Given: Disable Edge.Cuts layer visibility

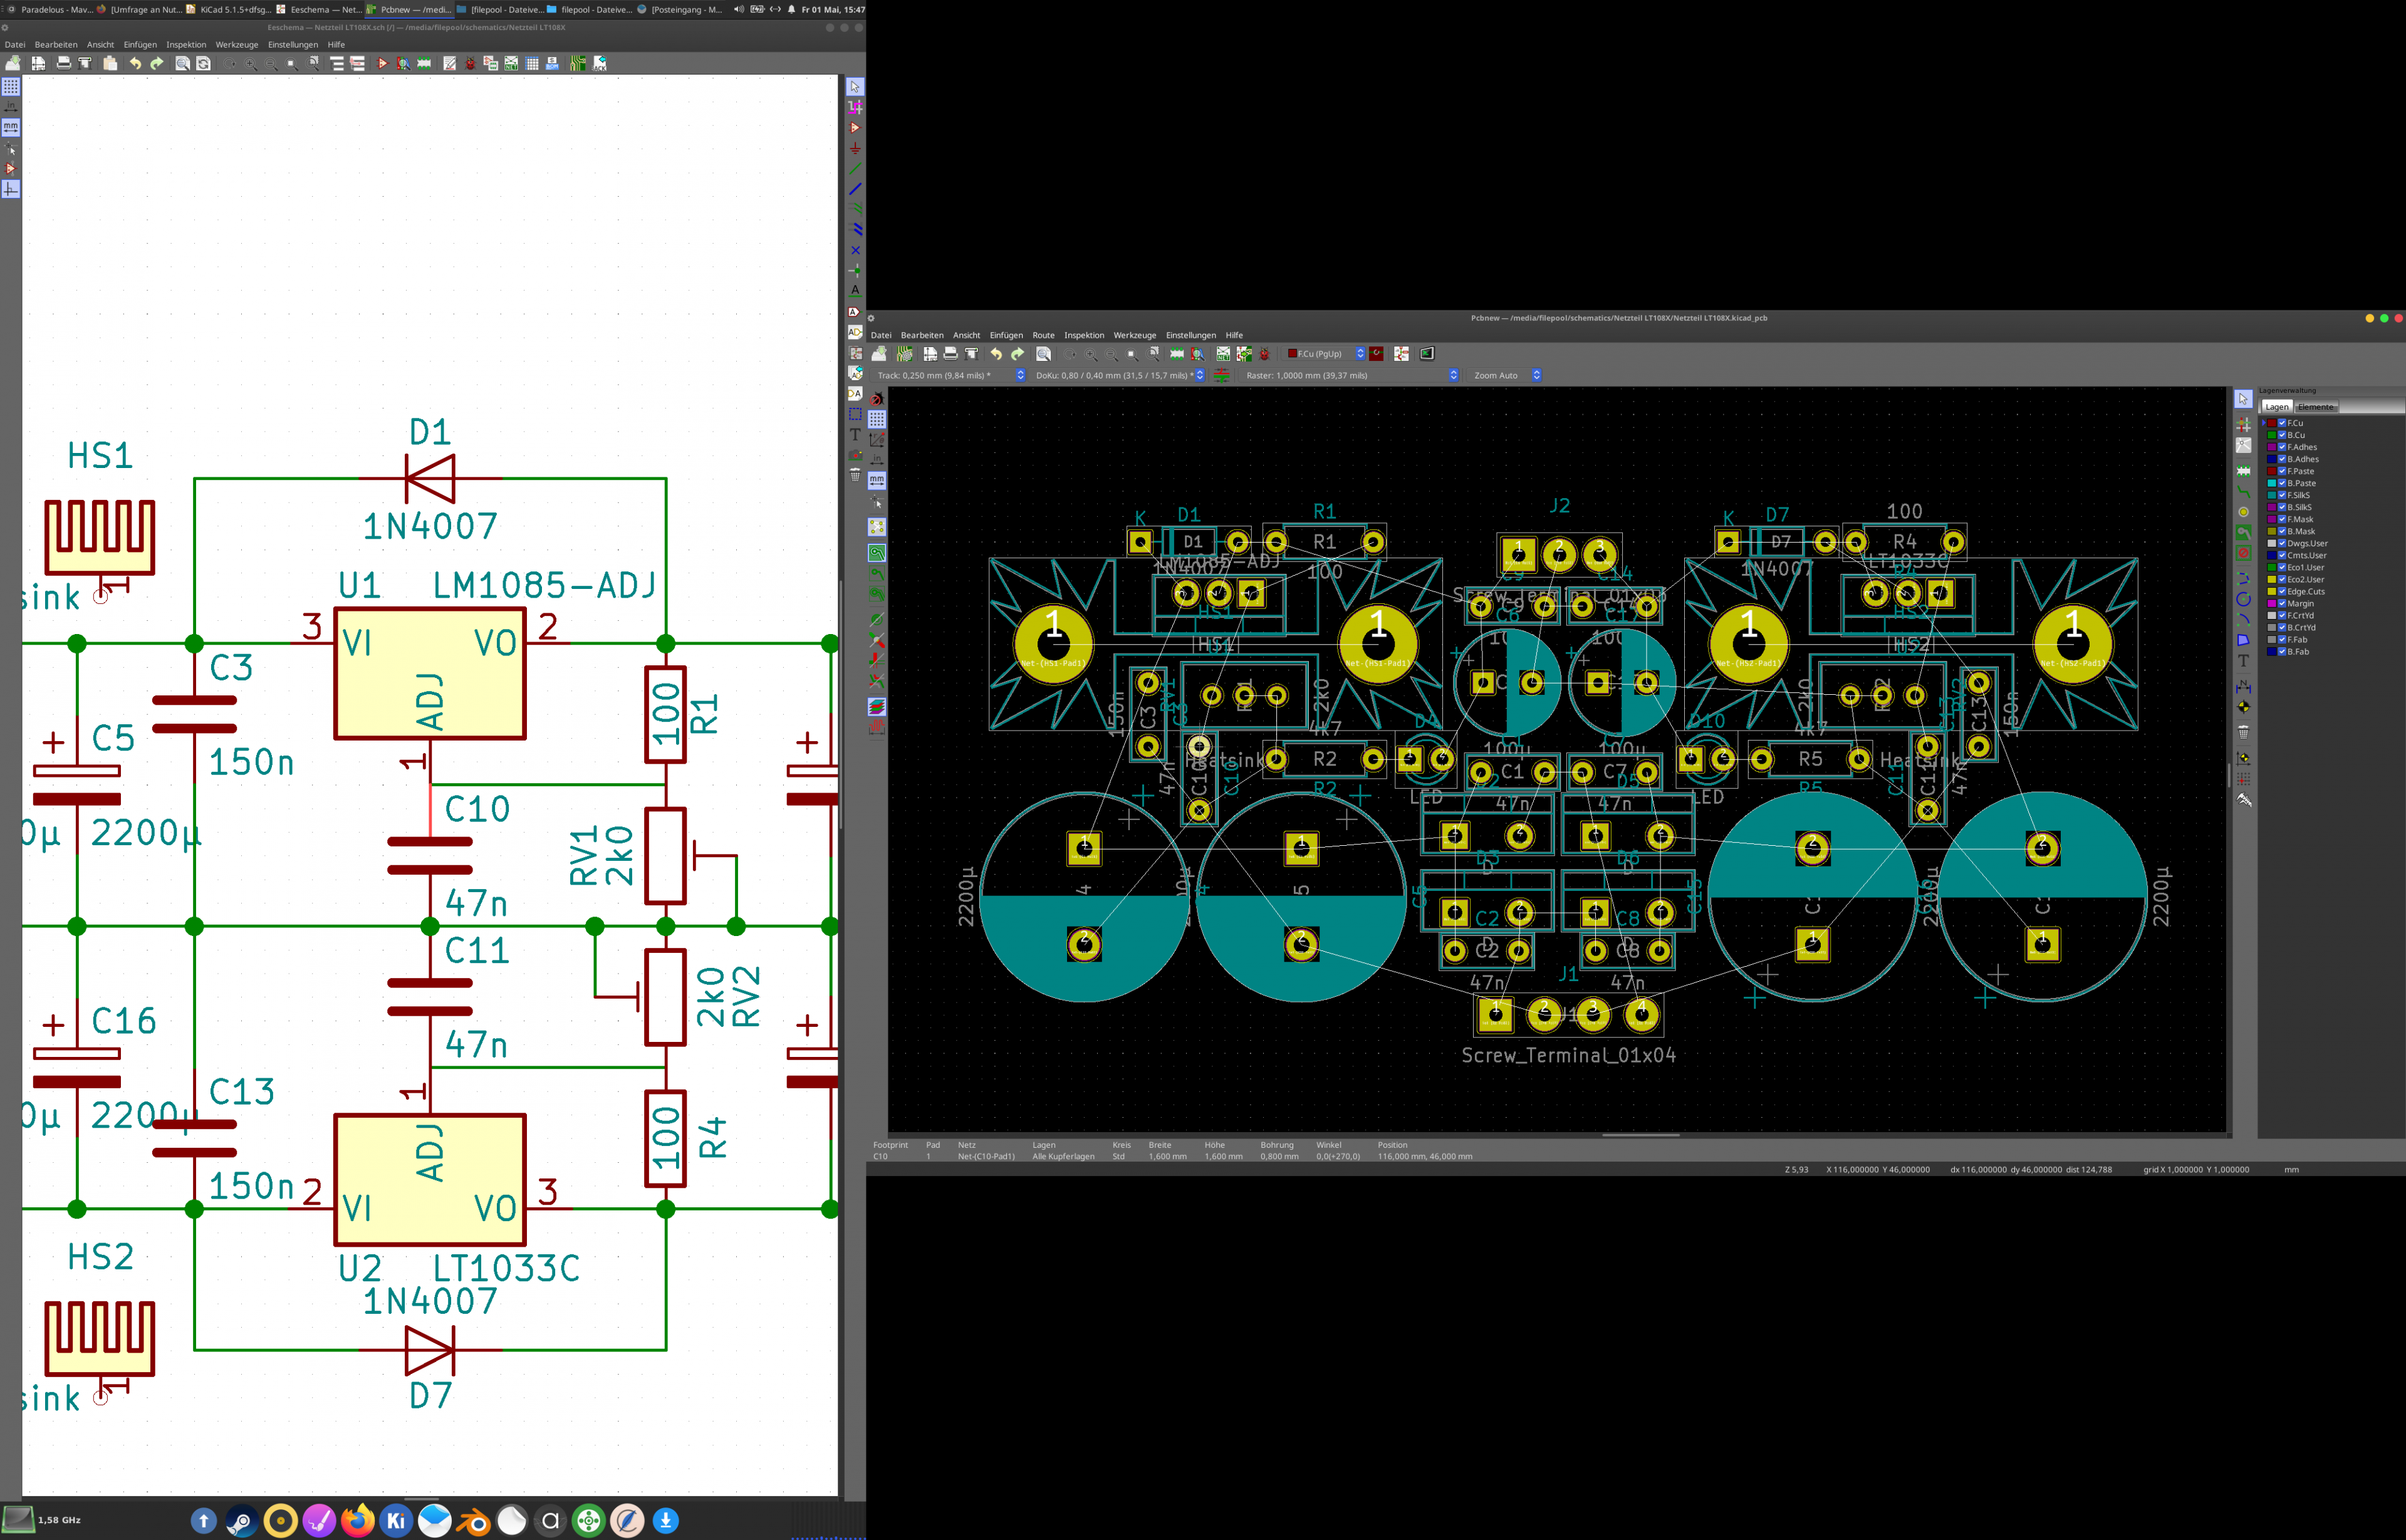Looking at the screenshot, I should coord(2281,591).
